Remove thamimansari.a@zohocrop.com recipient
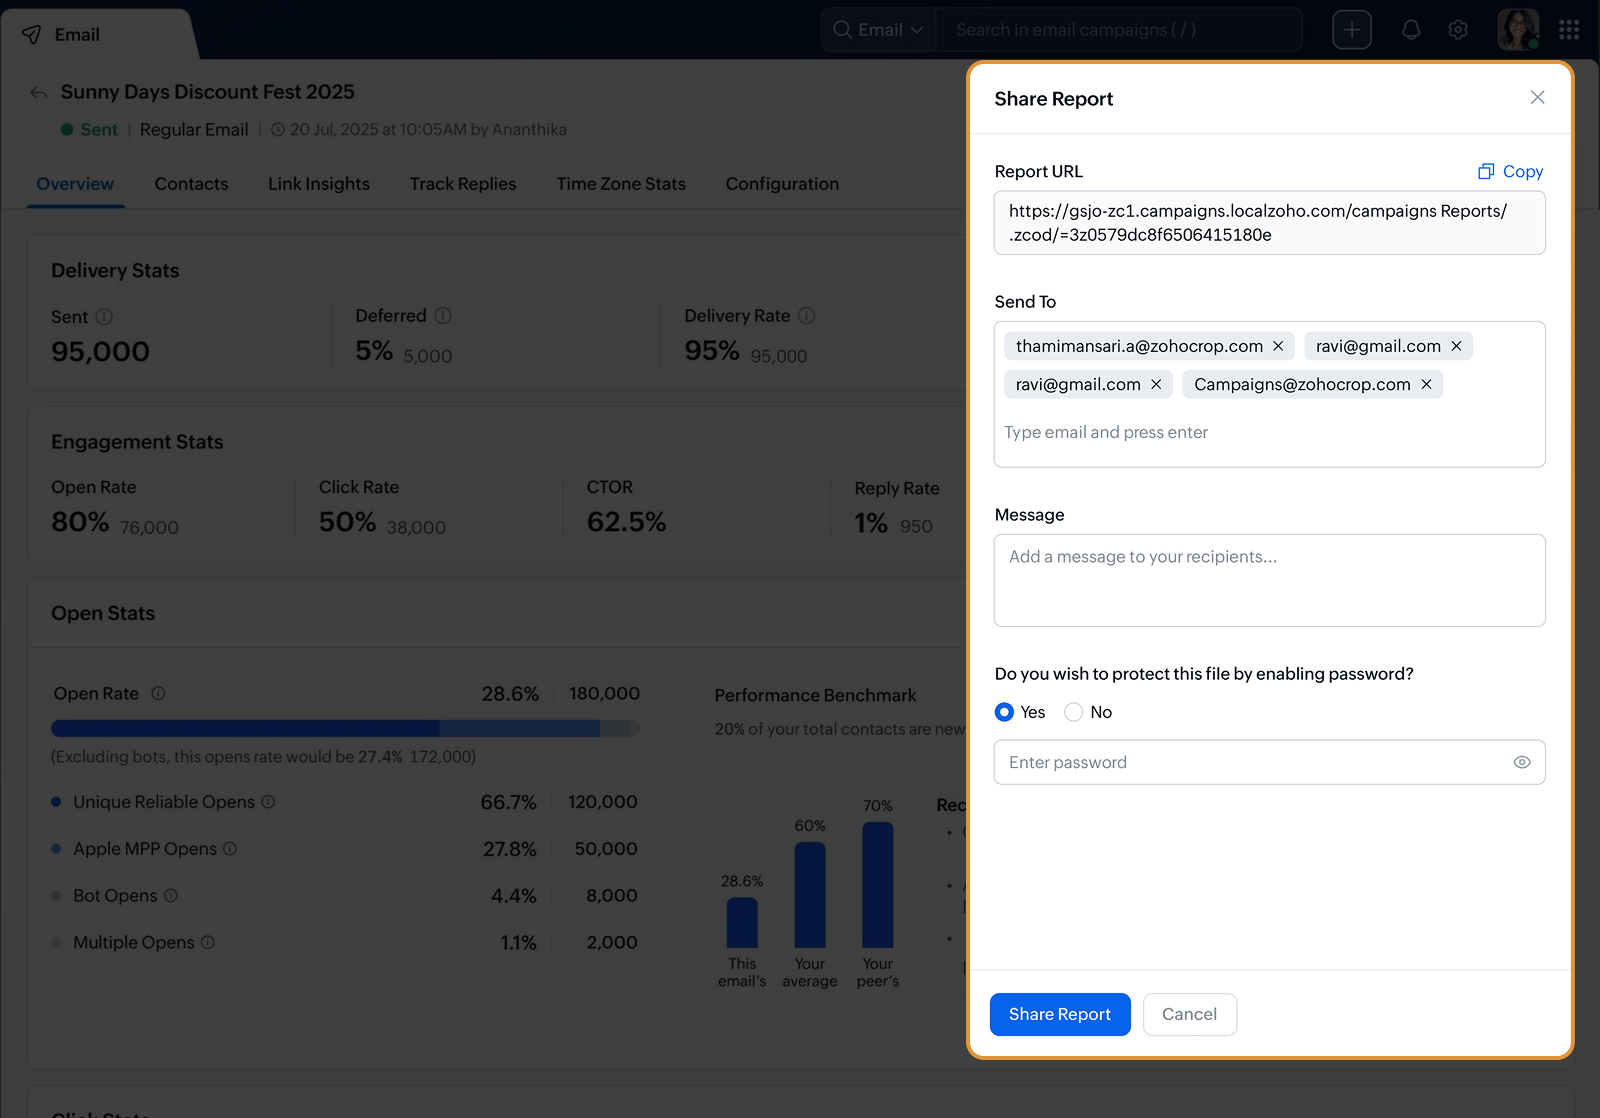1600x1118 pixels. (1278, 346)
